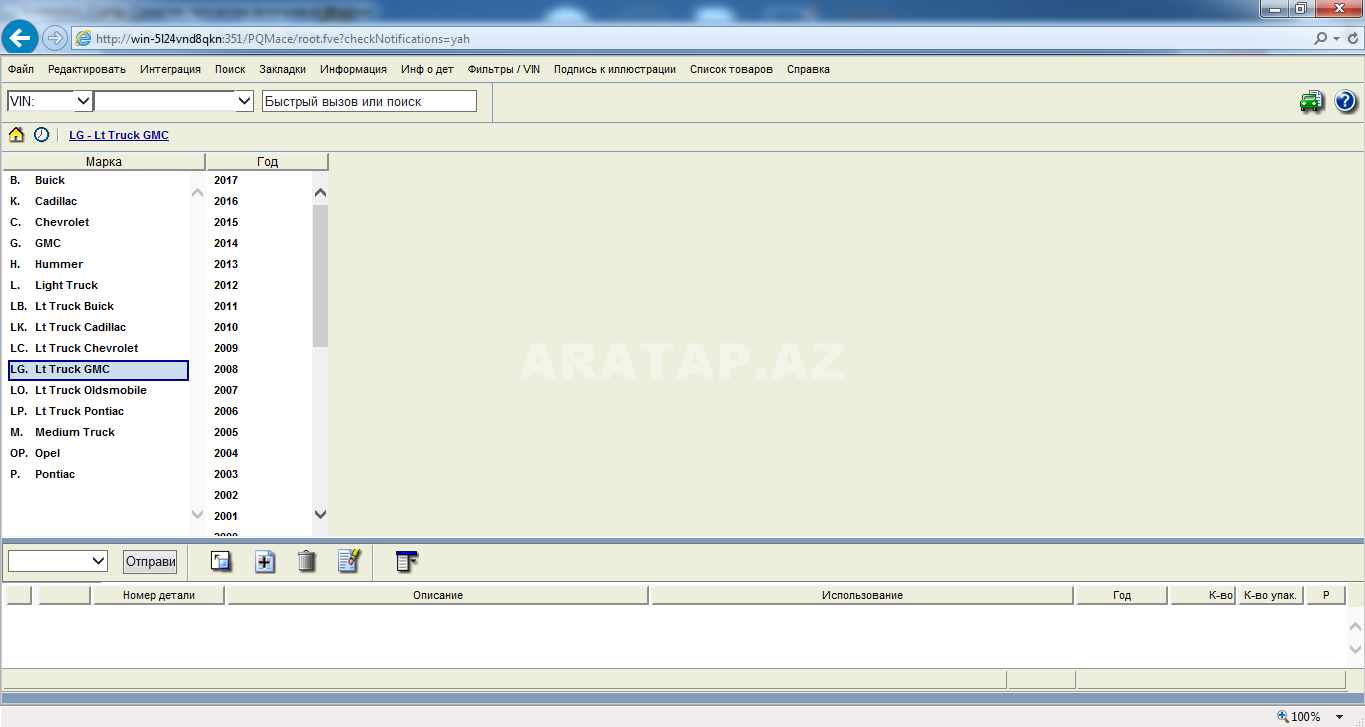Select year 2017
This screenshot has width=1365, height=727.
(x=226, y=180)
